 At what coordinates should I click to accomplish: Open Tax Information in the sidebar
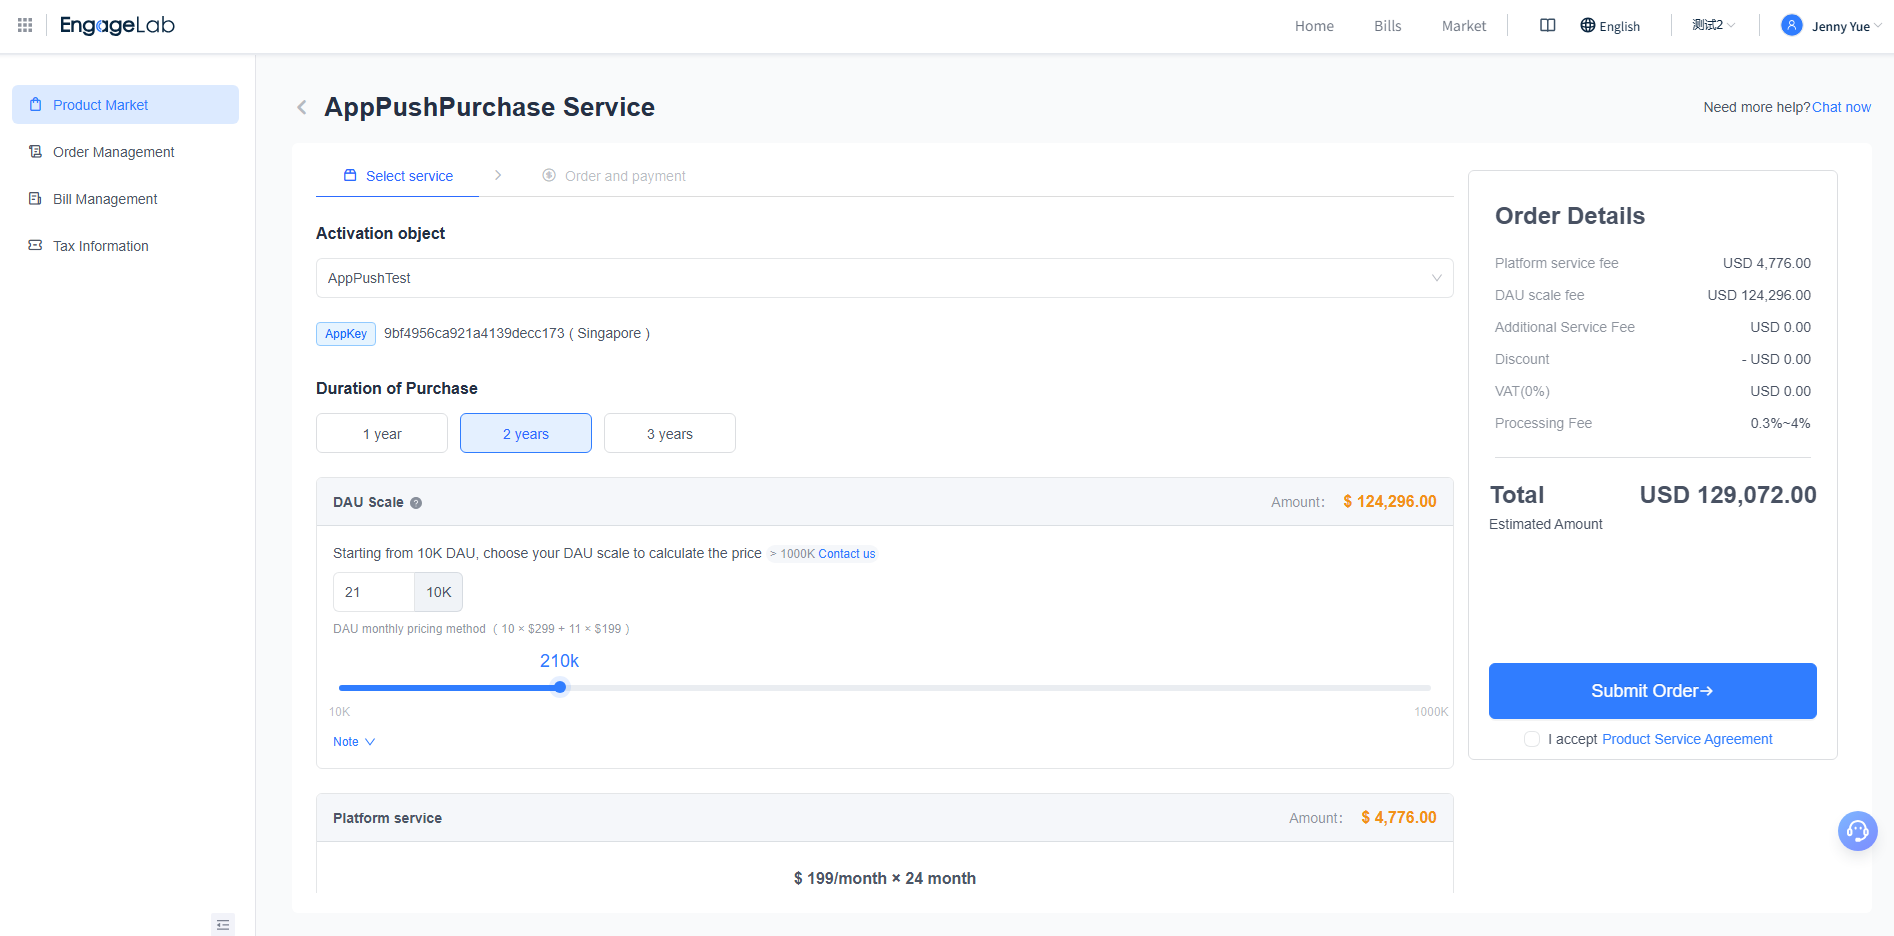point(125,245)
